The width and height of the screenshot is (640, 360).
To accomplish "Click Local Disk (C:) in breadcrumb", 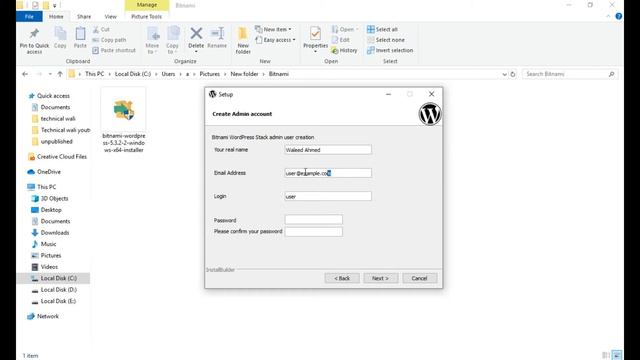I will [x=133, y=74].
